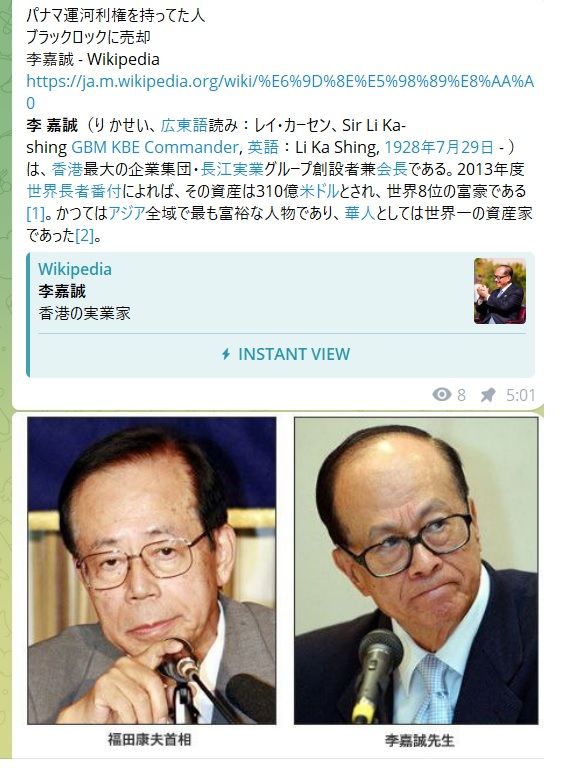Click the views eye icon
This screenshot has width=570, height=768.
point(442,394)
